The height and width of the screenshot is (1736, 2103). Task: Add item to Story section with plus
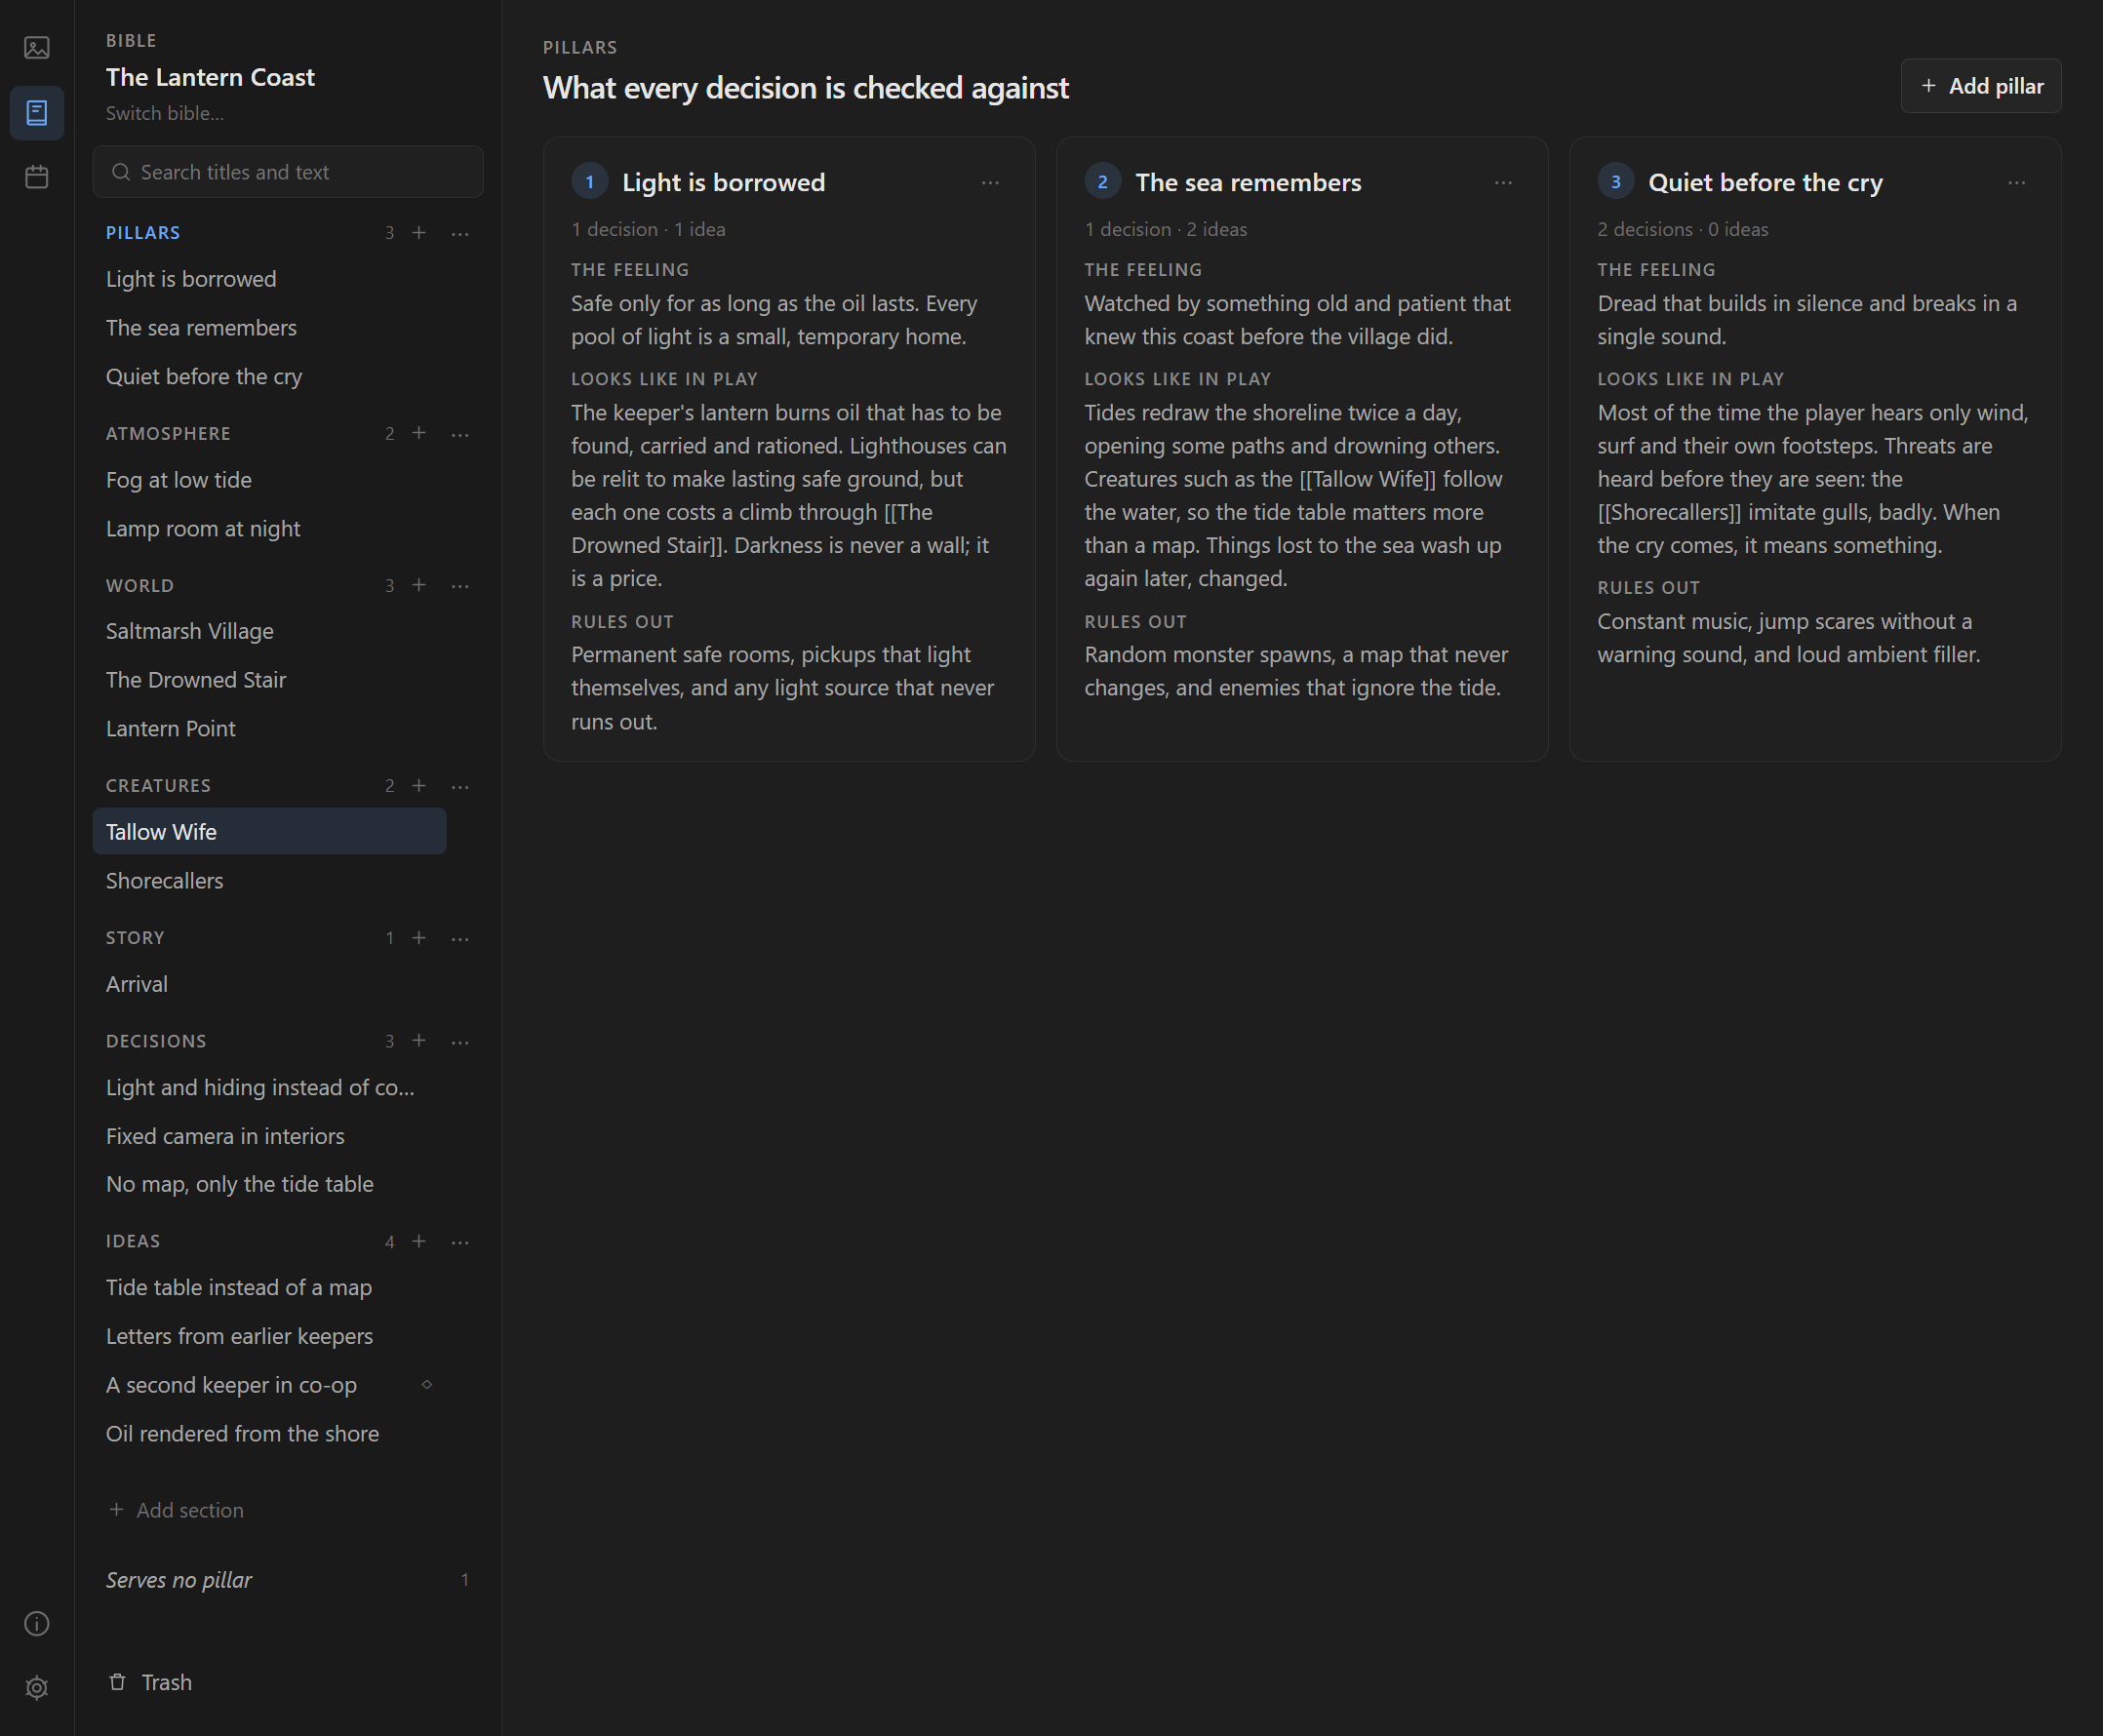click(x=419, y=938)
